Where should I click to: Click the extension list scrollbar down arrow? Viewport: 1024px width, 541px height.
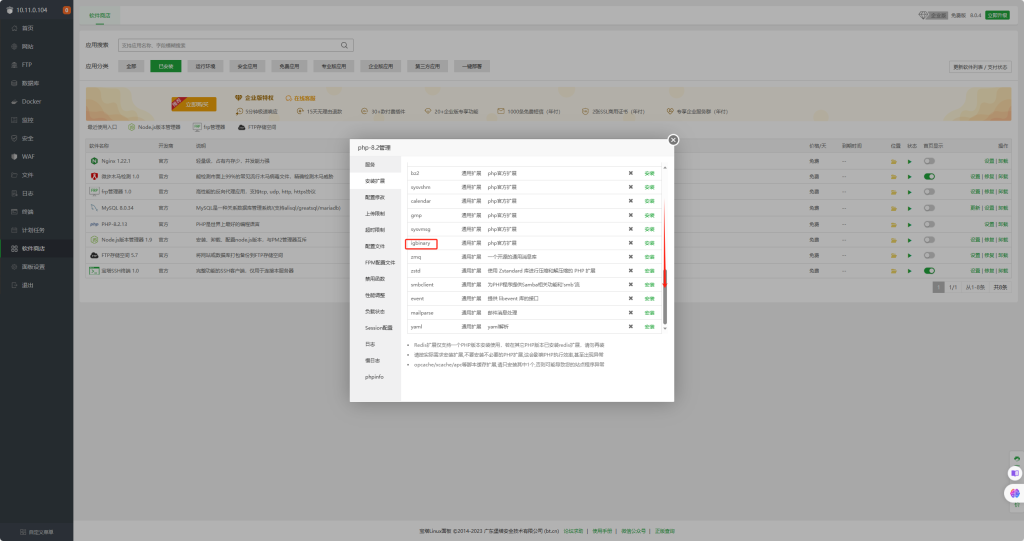pyautogui.click(x=665, y=329)
